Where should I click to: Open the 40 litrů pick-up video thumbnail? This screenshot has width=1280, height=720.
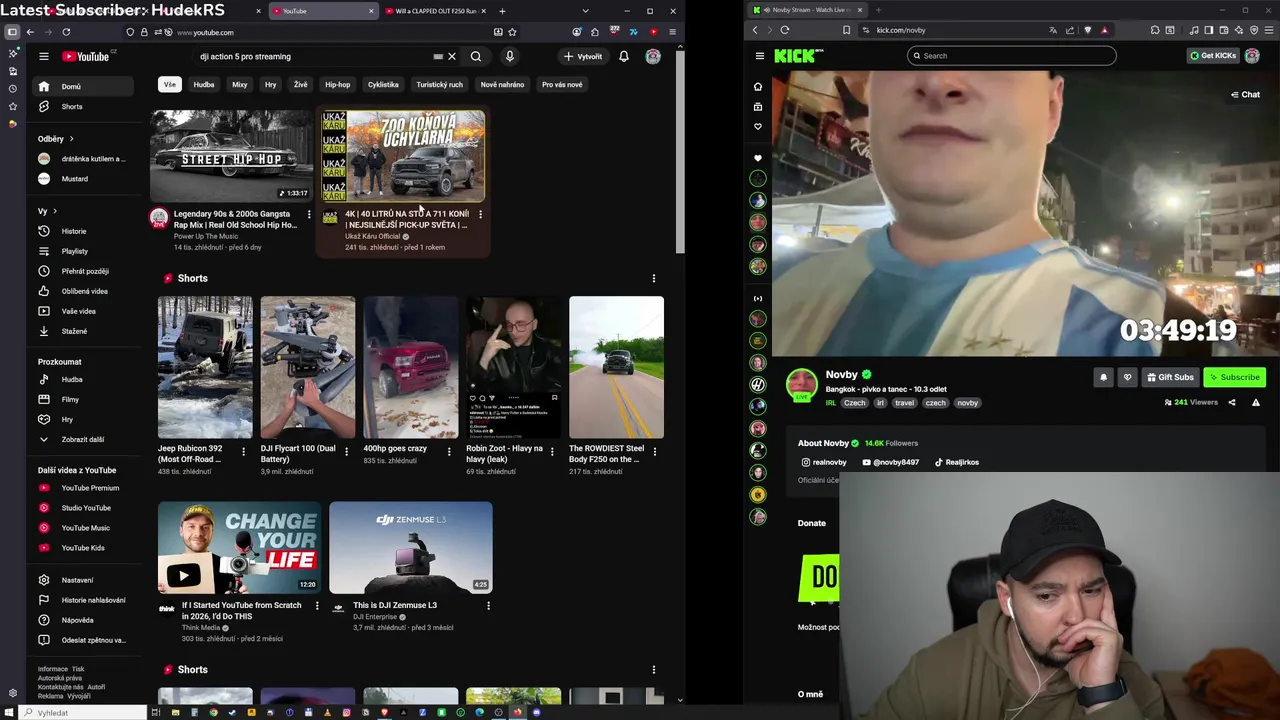click(x=403, y=155)
